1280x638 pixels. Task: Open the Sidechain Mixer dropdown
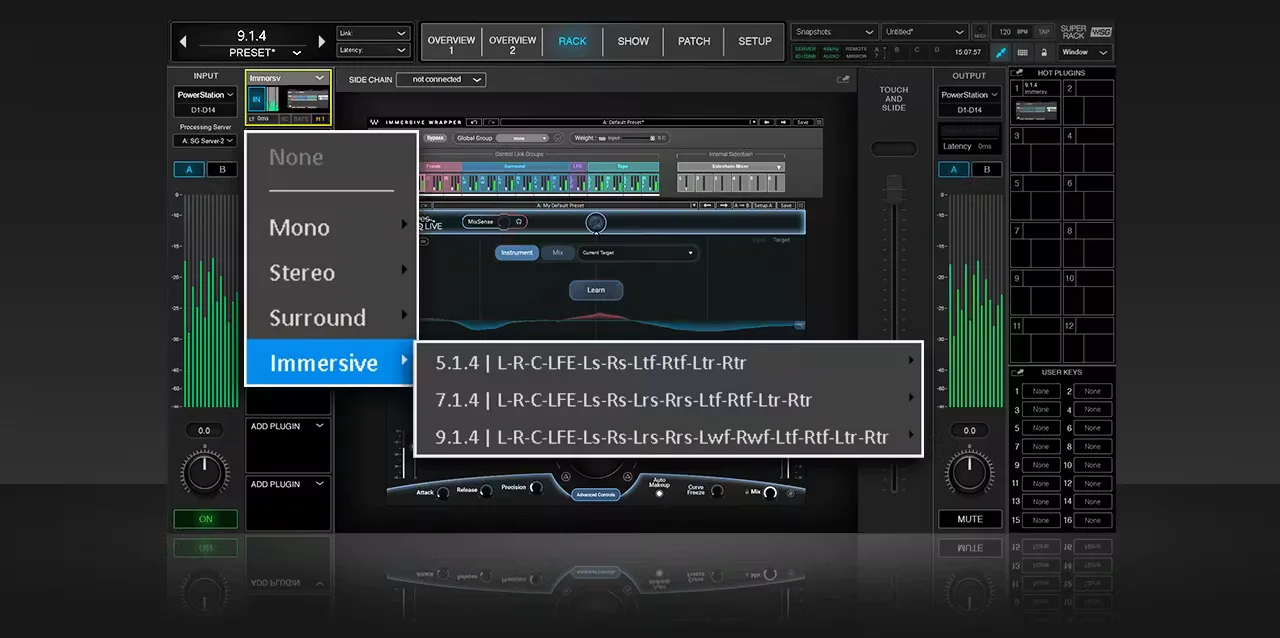[x=731, y=167]
